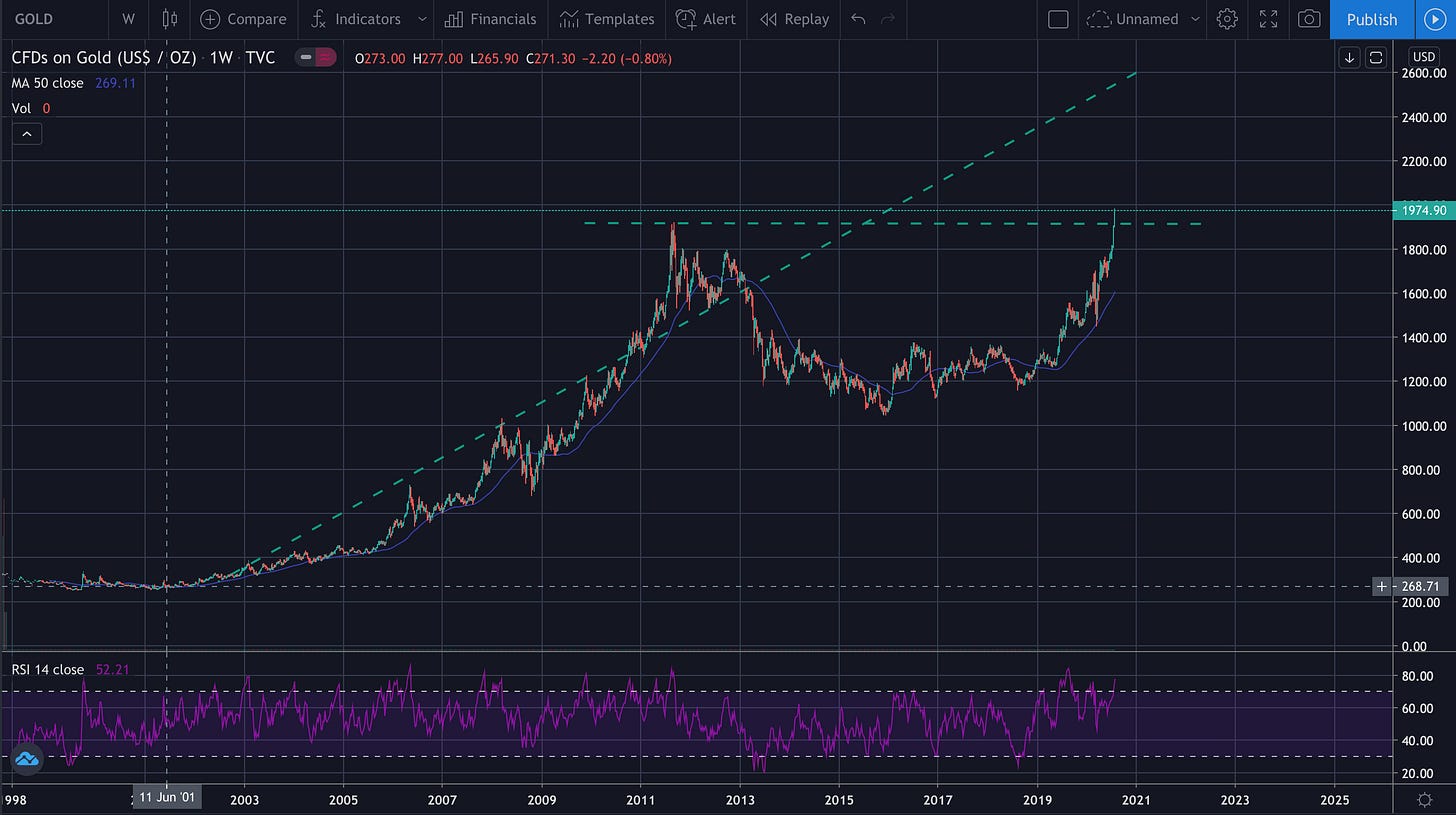Image resolution: width=1456 pixels, height=815 pixels.
Task: Click the MA value 269.11
Action: coord(115,83)
